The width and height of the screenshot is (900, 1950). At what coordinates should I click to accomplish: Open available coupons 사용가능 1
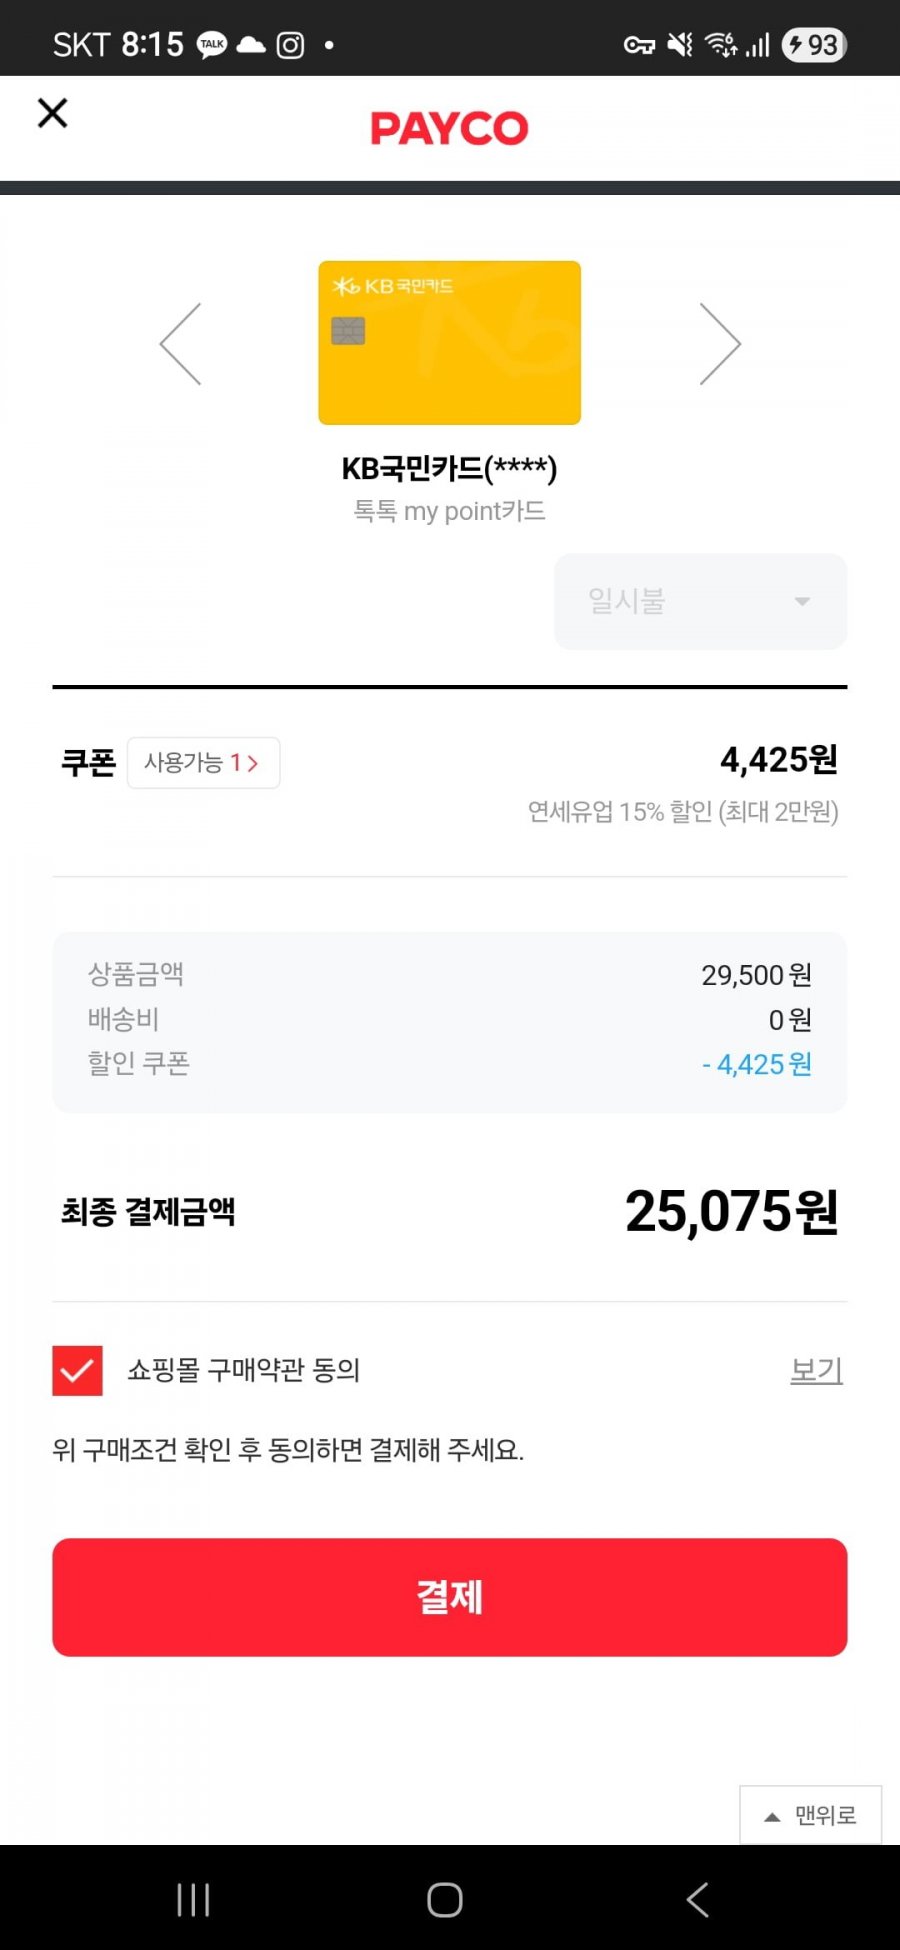point(203,763)
